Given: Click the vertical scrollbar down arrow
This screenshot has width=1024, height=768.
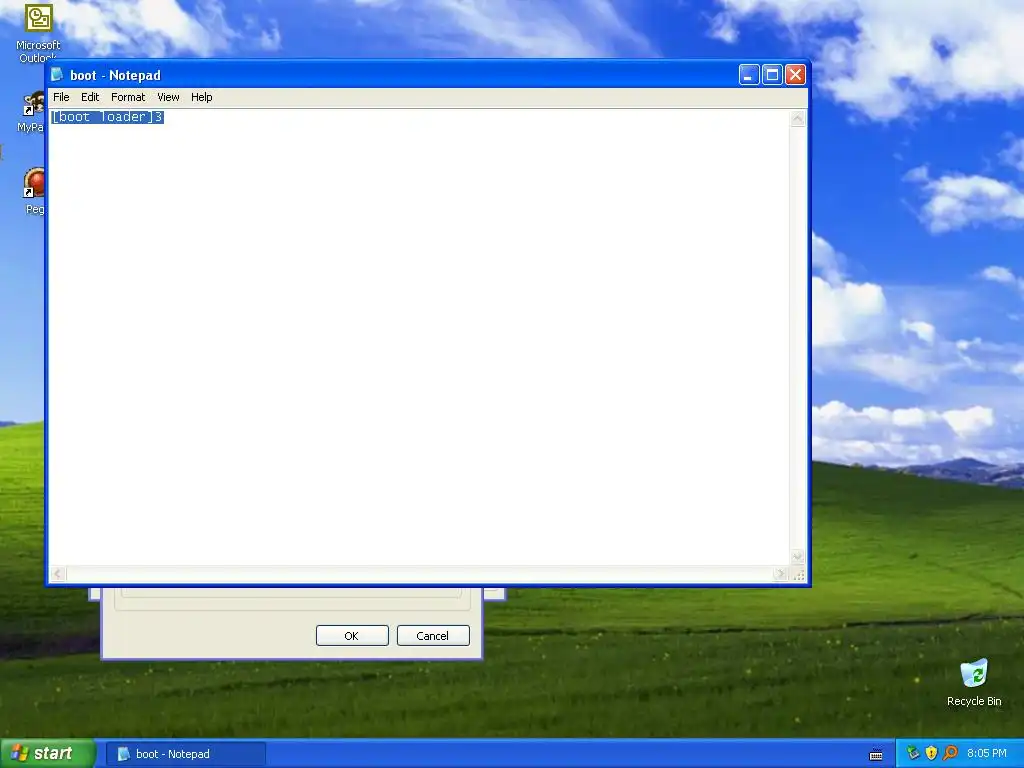Looking at the screenshot, I should (797, 557).
